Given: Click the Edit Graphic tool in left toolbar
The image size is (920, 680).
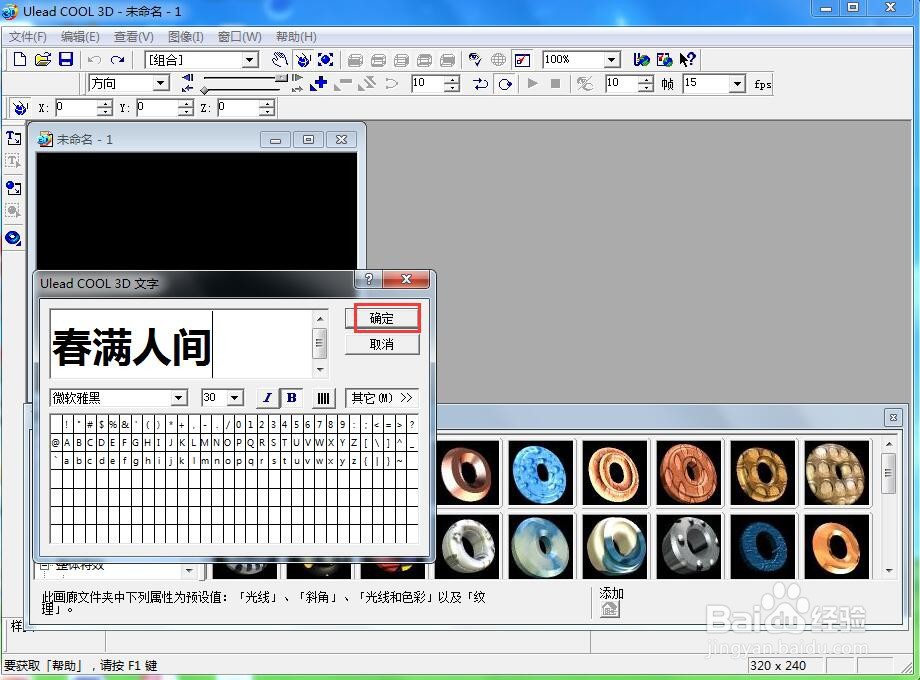Looking at the screenshot, I should [x=13, y=211].
